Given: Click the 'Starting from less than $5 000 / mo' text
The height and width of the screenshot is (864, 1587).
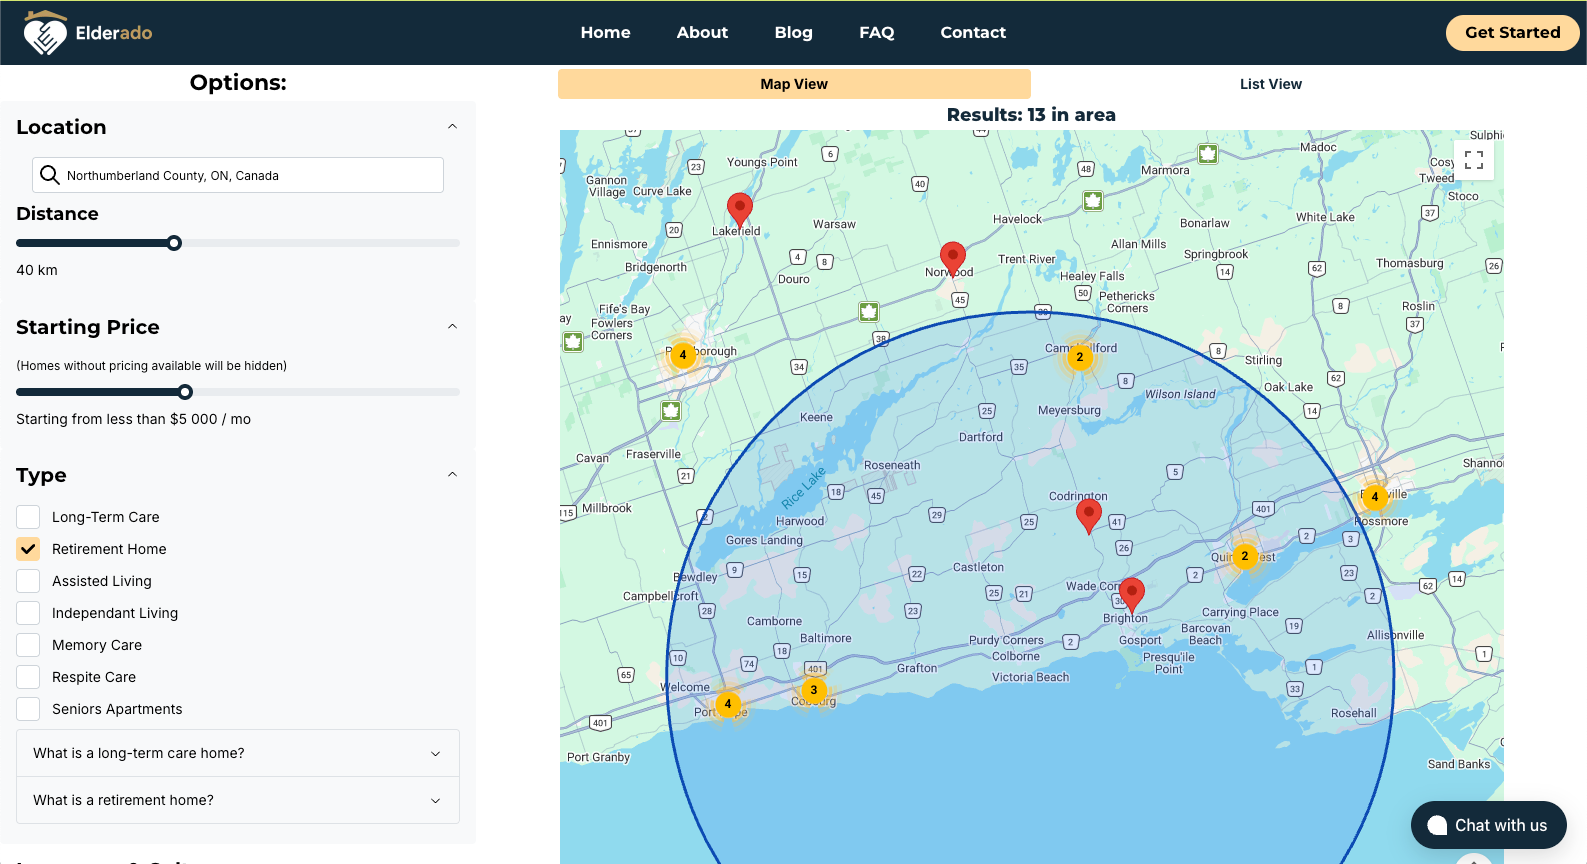Looking at the screenshot, I should pyautogui.click(x=133, y=419).
